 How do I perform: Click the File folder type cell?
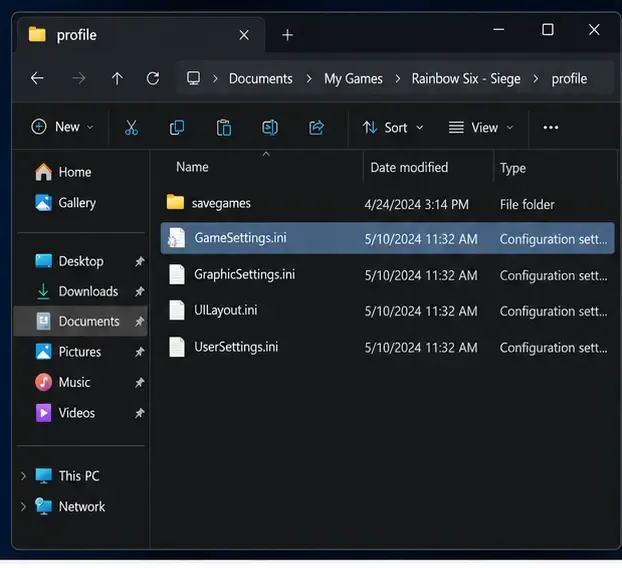(527, 205)
